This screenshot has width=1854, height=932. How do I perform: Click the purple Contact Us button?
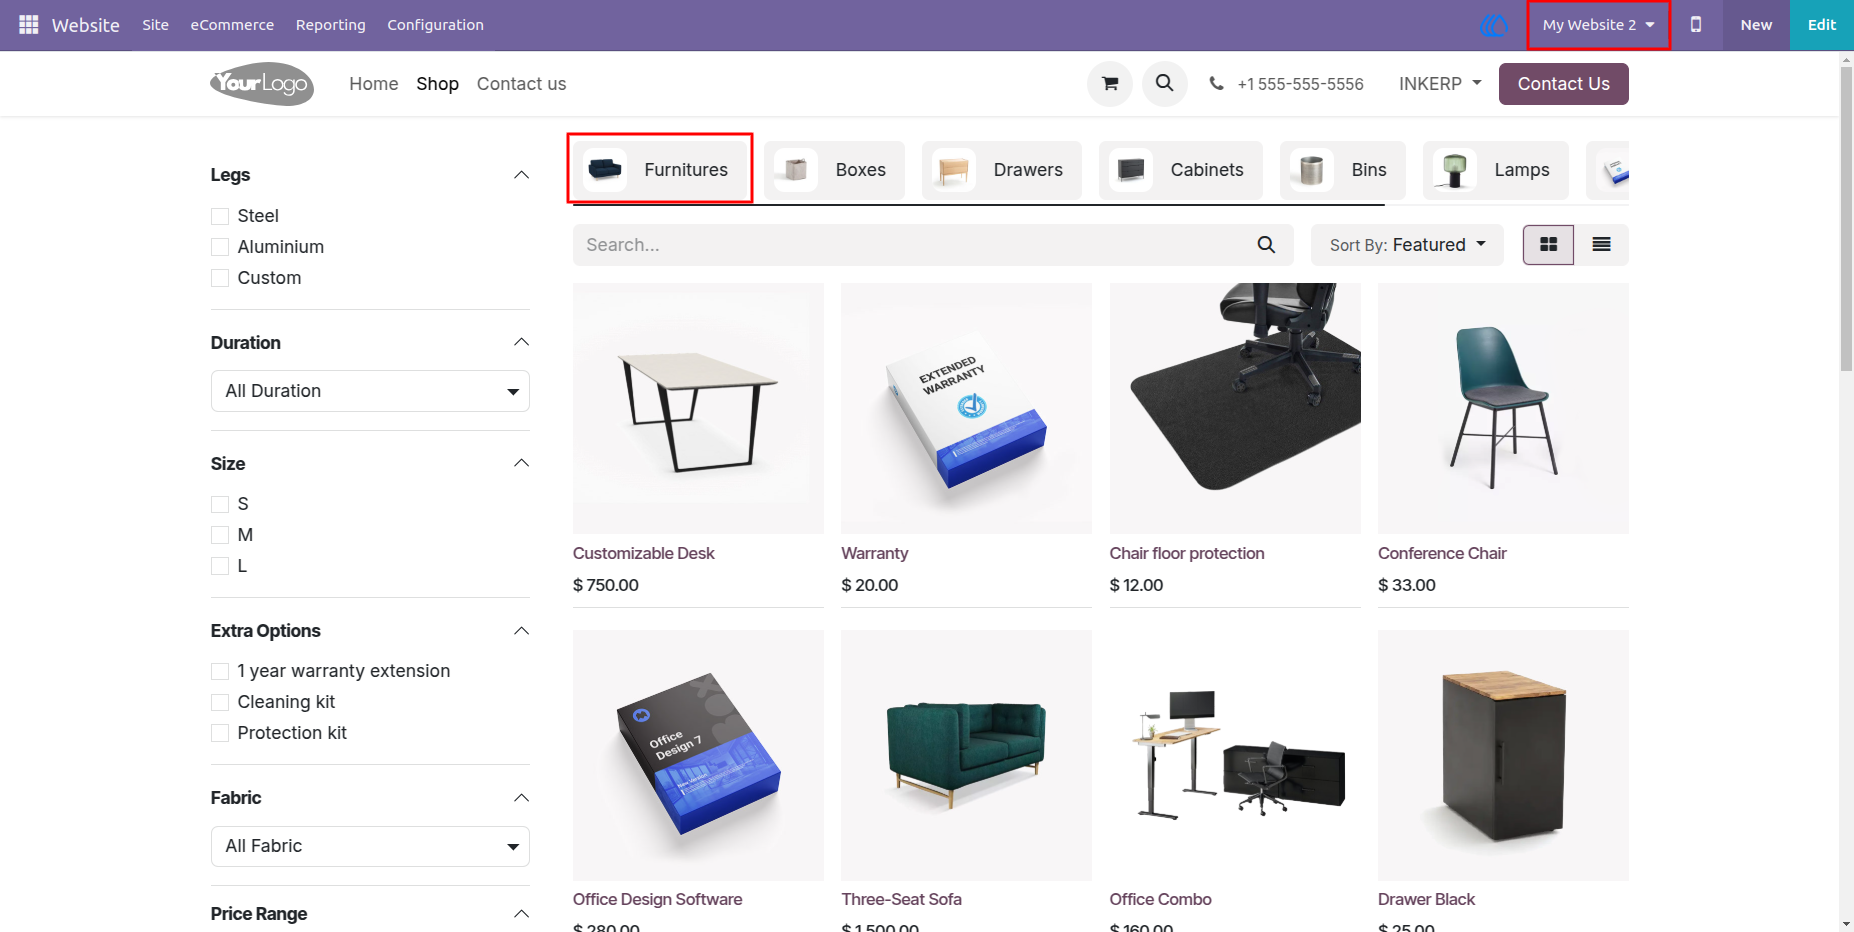[1563, 84]
